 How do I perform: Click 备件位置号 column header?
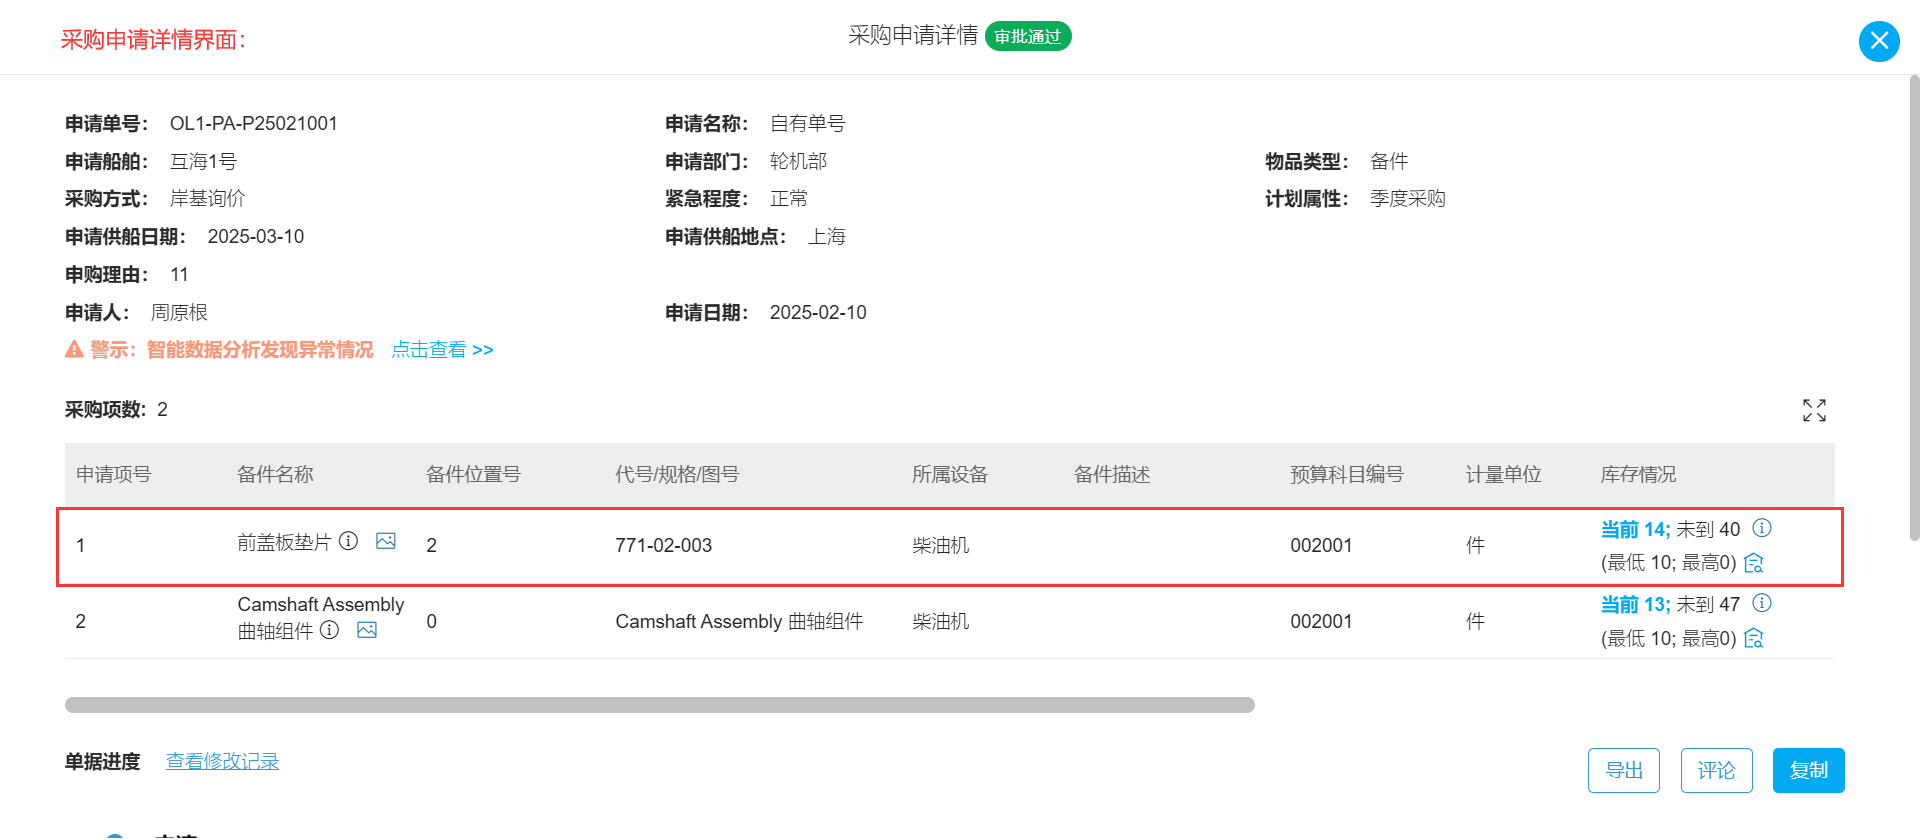coord(474,474)
